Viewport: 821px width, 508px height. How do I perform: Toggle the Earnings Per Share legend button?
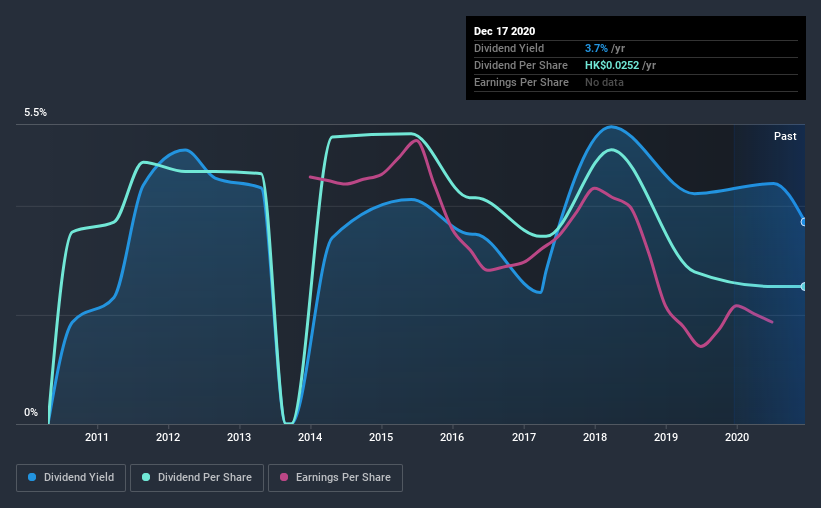(335, 478)
